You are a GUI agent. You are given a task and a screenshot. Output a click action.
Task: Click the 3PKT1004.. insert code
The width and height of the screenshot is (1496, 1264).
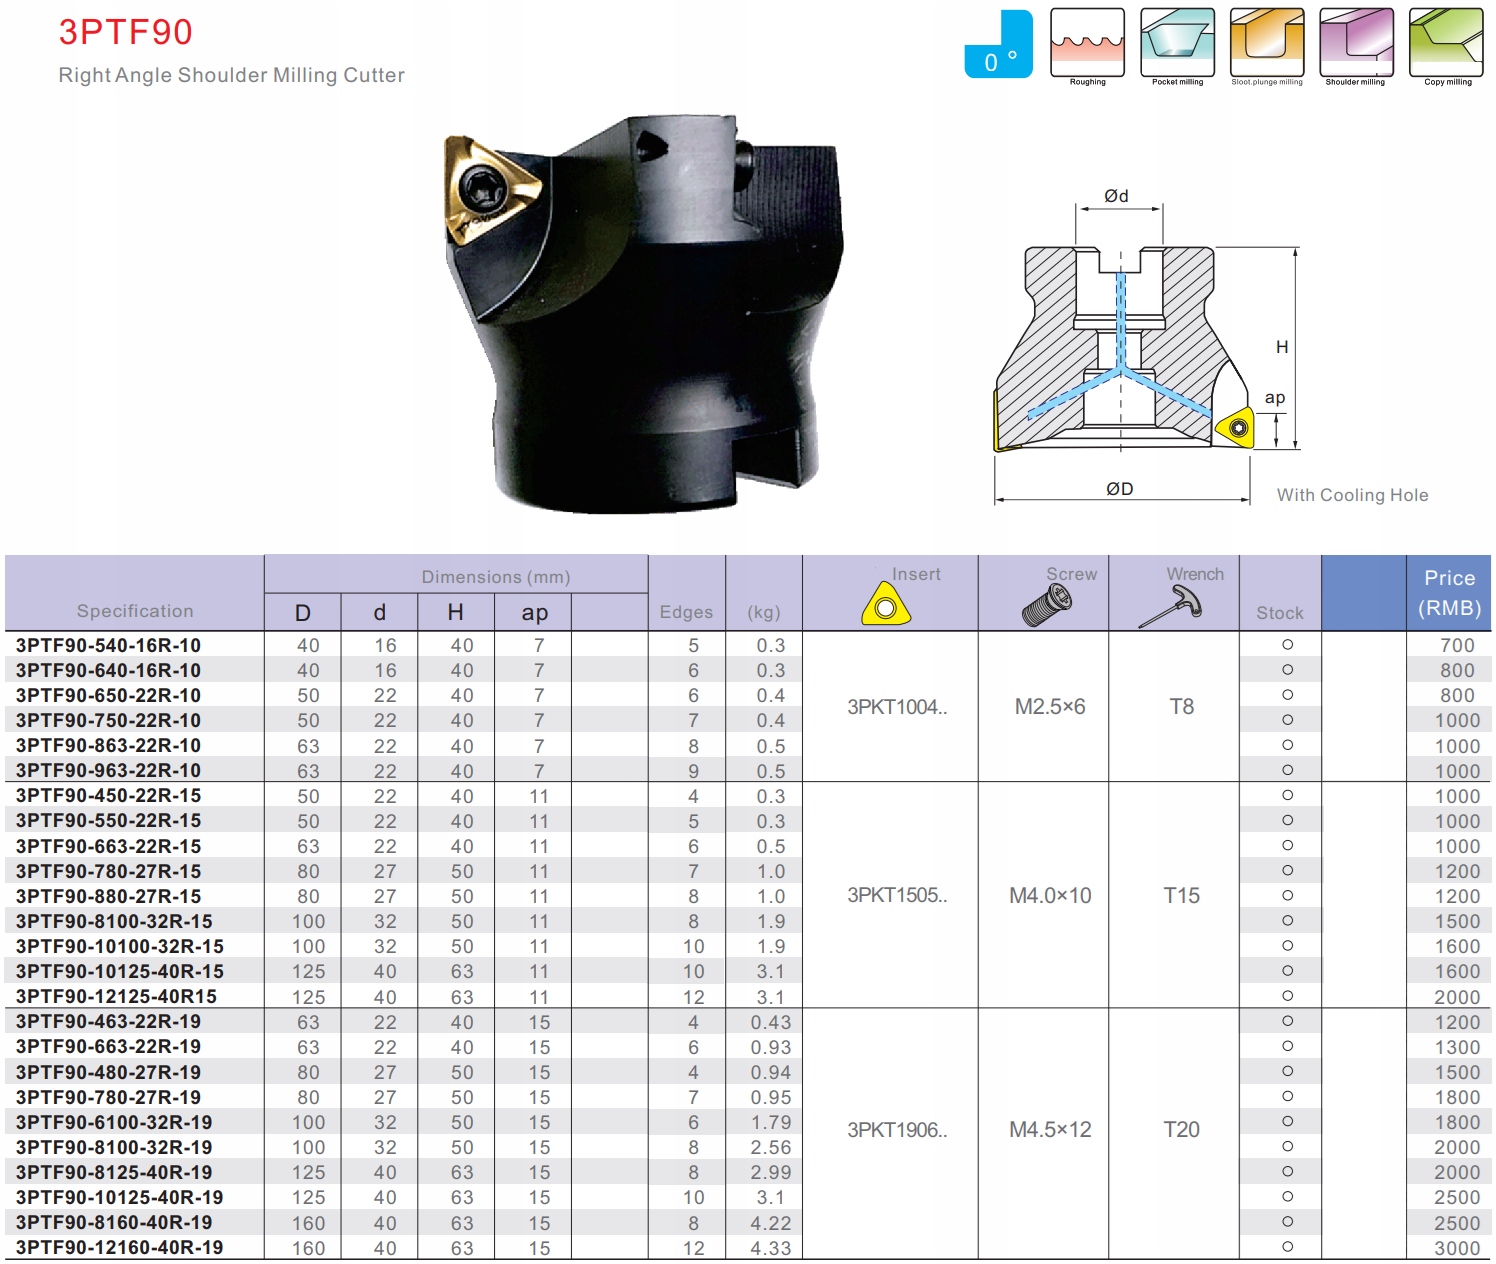point(897,707)
